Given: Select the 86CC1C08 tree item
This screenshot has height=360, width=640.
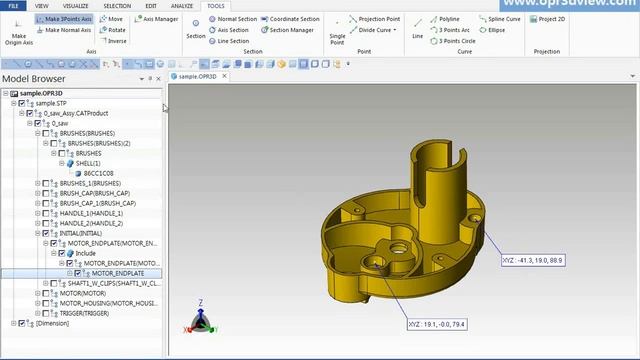Looking at the screenshot, I should [98, 173].
